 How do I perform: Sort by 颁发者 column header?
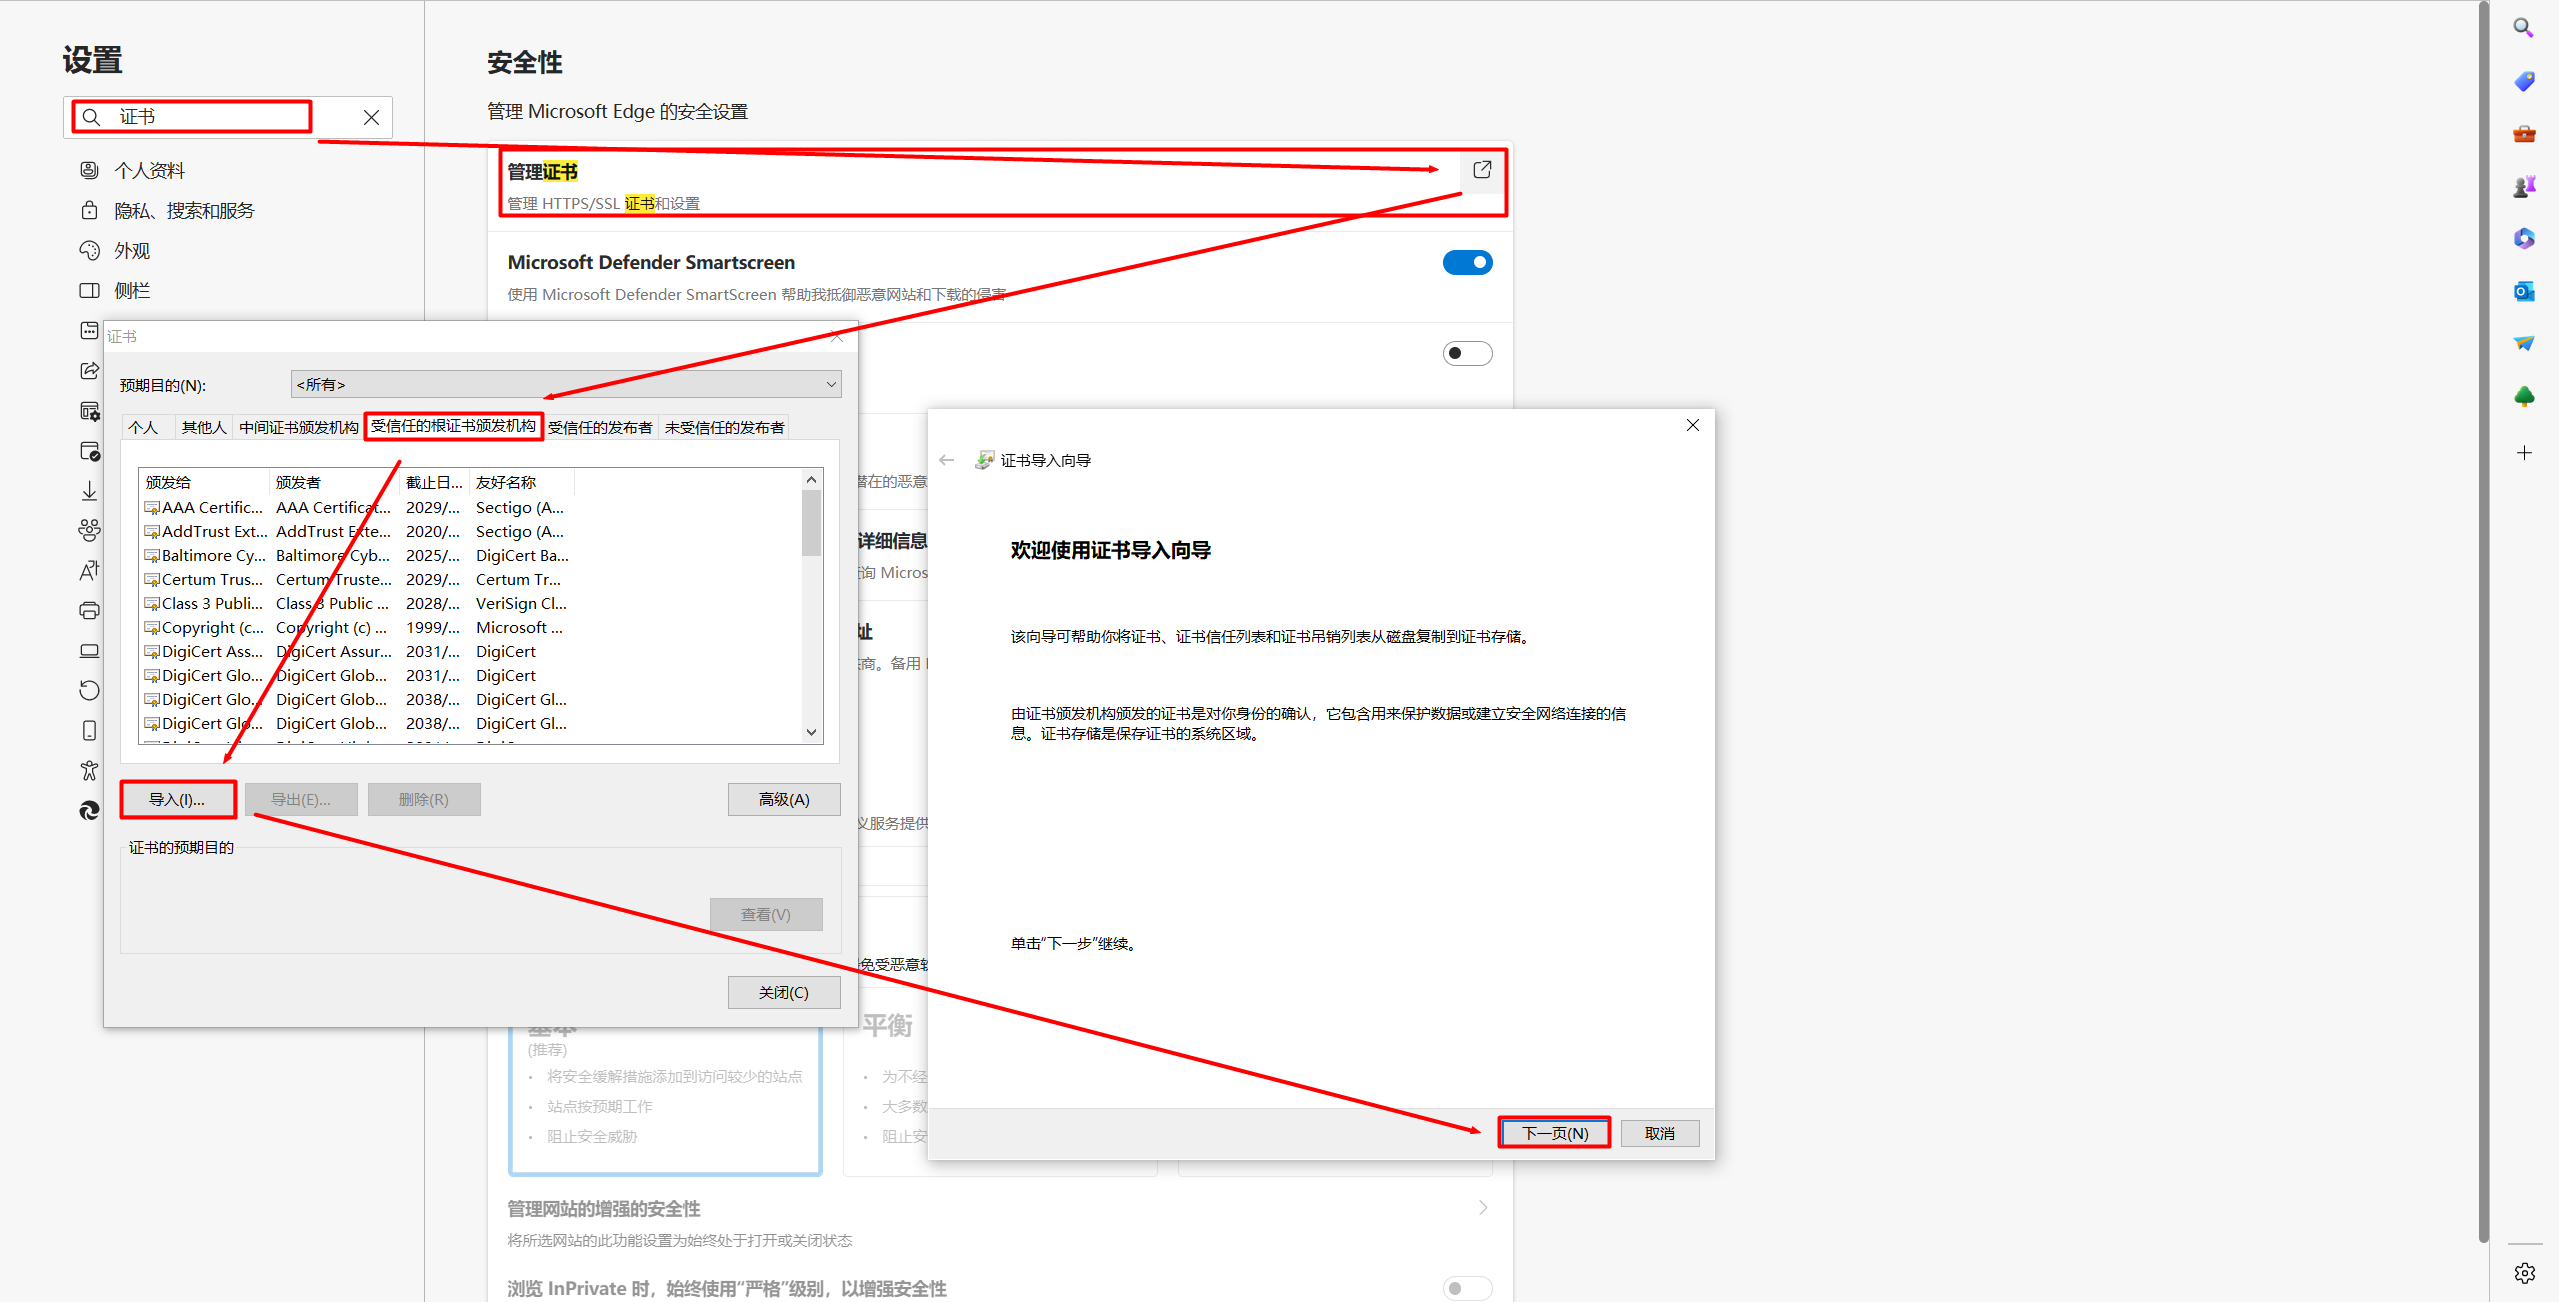(335, 482)
